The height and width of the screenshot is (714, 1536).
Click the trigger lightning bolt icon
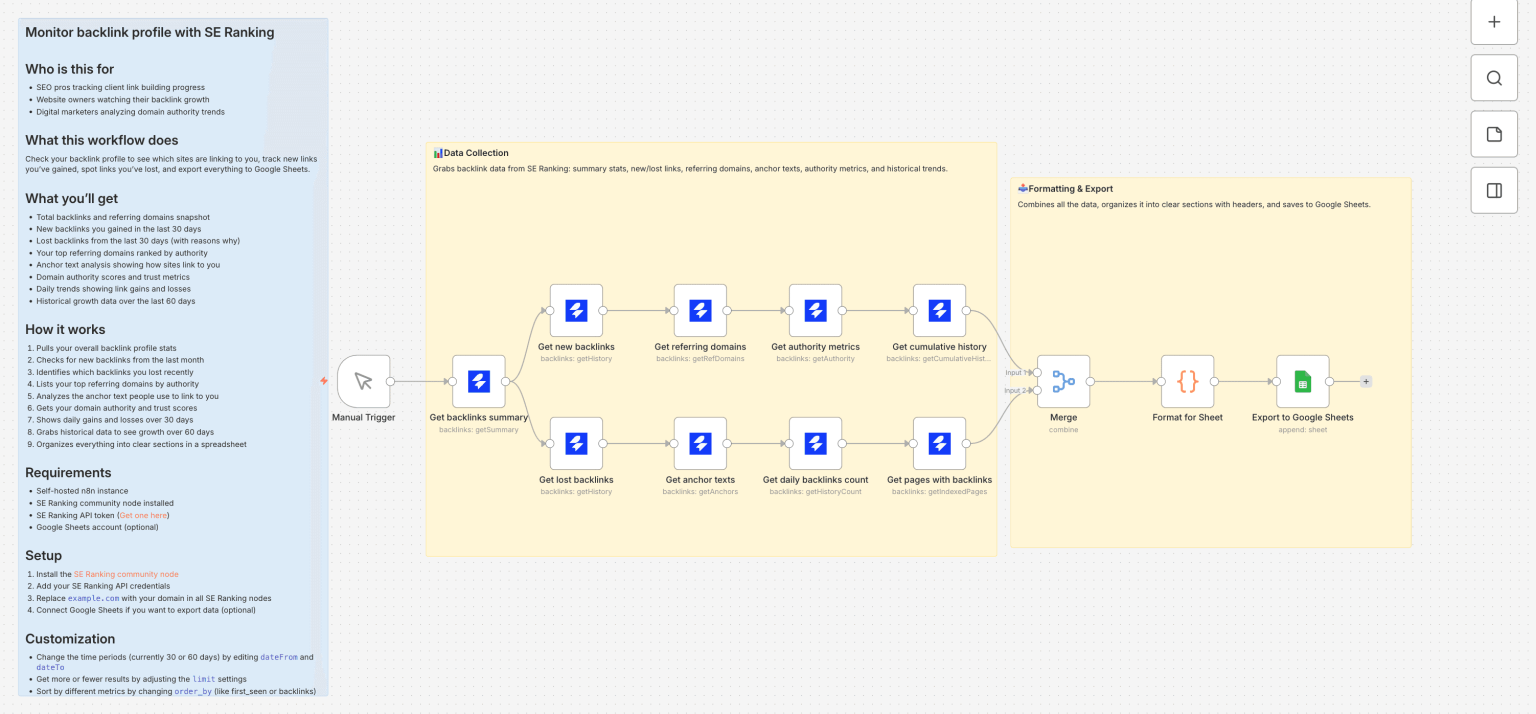pyautogui.click(x=324, y=381)
